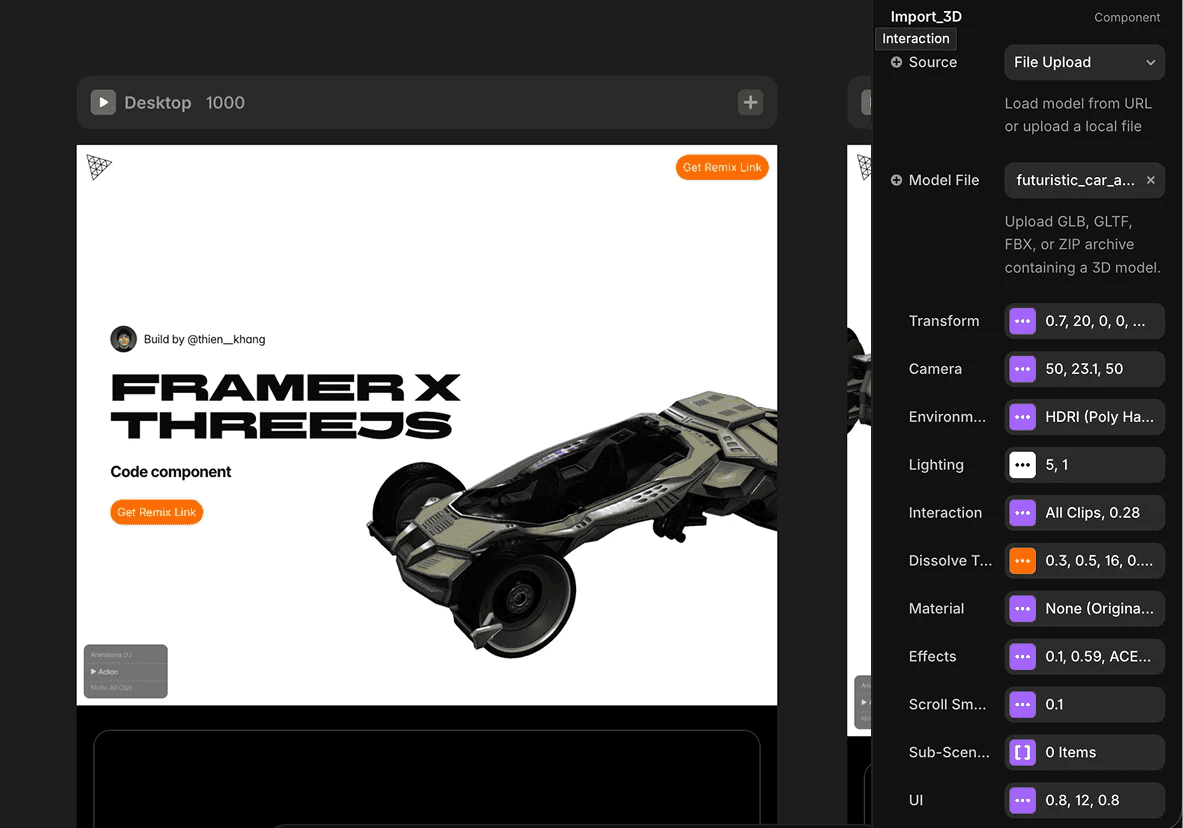Add a breakpoint with the plus icon

point(750,103)
